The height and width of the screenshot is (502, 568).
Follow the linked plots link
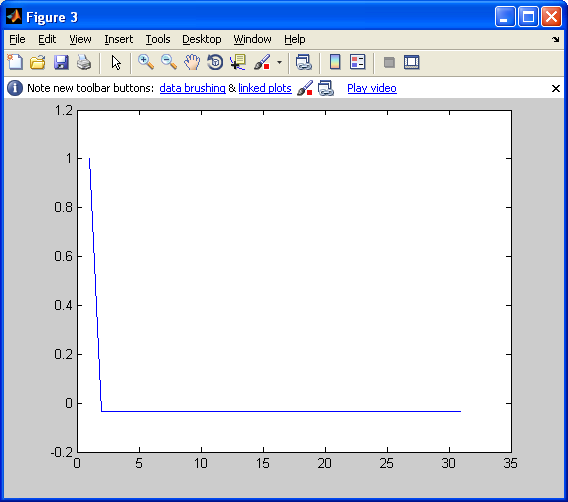[x=265, y=88]
